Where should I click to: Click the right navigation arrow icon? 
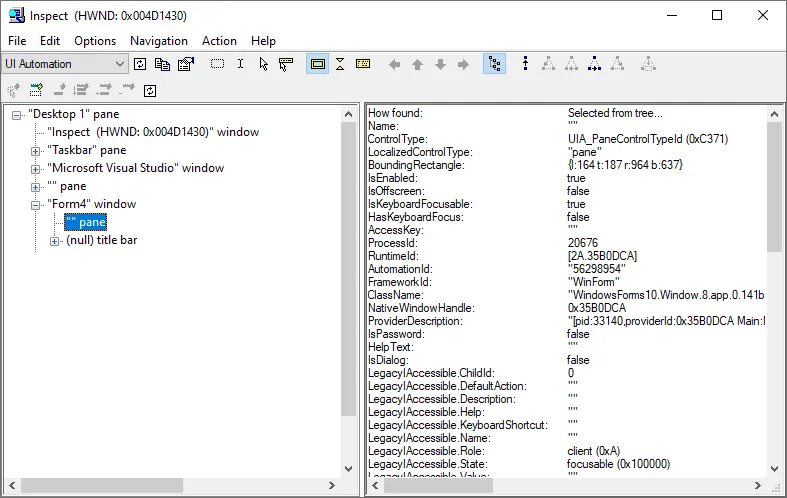[x=463, y=64]
